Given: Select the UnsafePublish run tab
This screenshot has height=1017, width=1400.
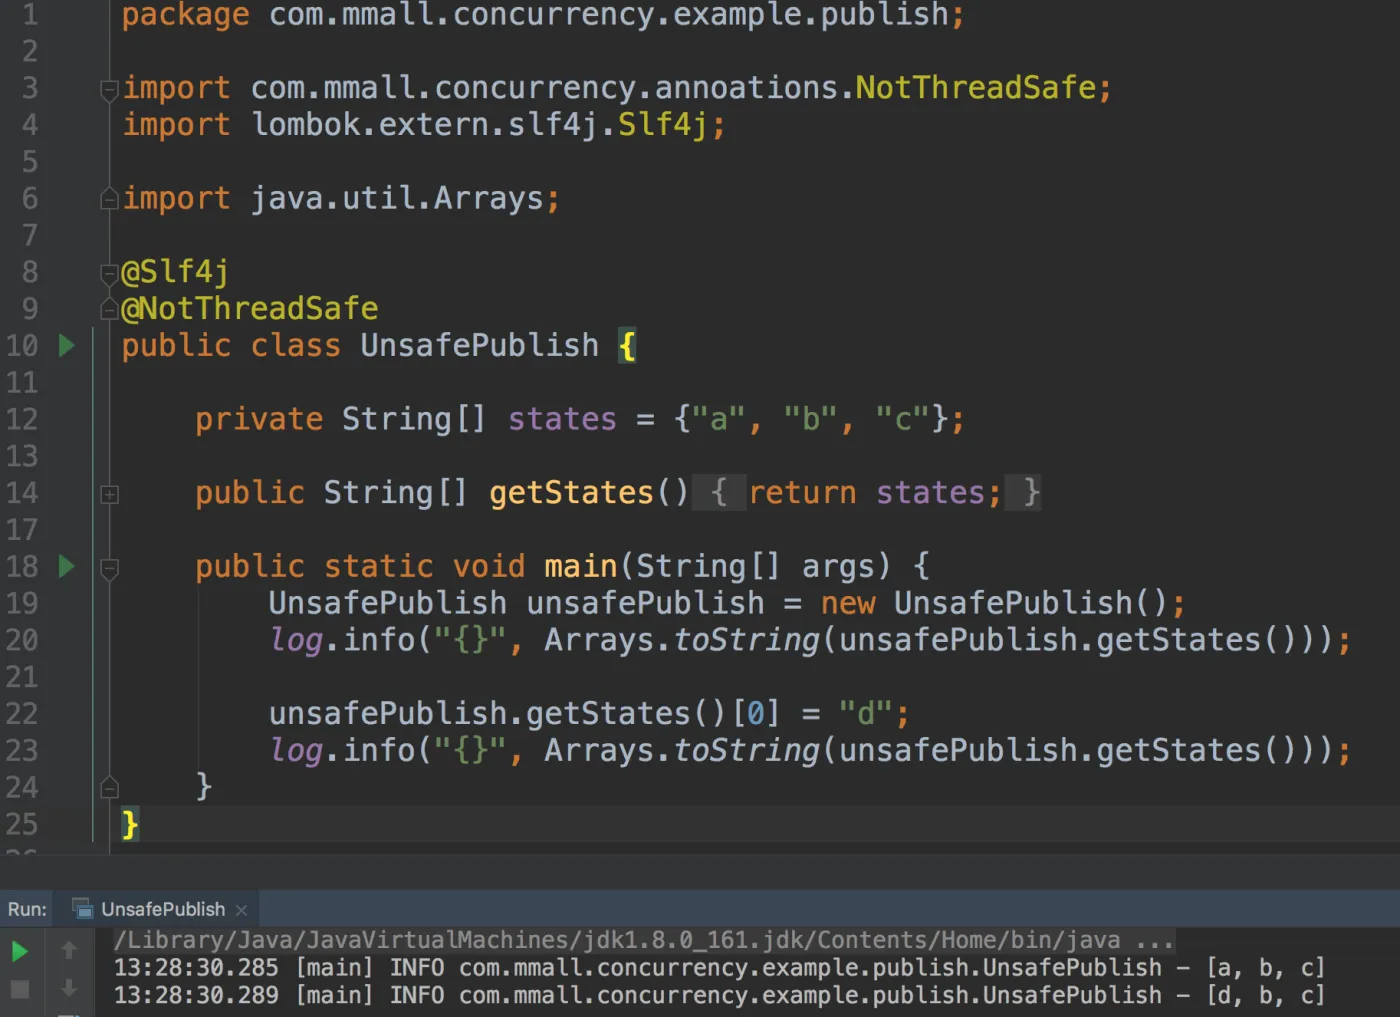Looking at the screenshot, I should (x=162, y=910).
